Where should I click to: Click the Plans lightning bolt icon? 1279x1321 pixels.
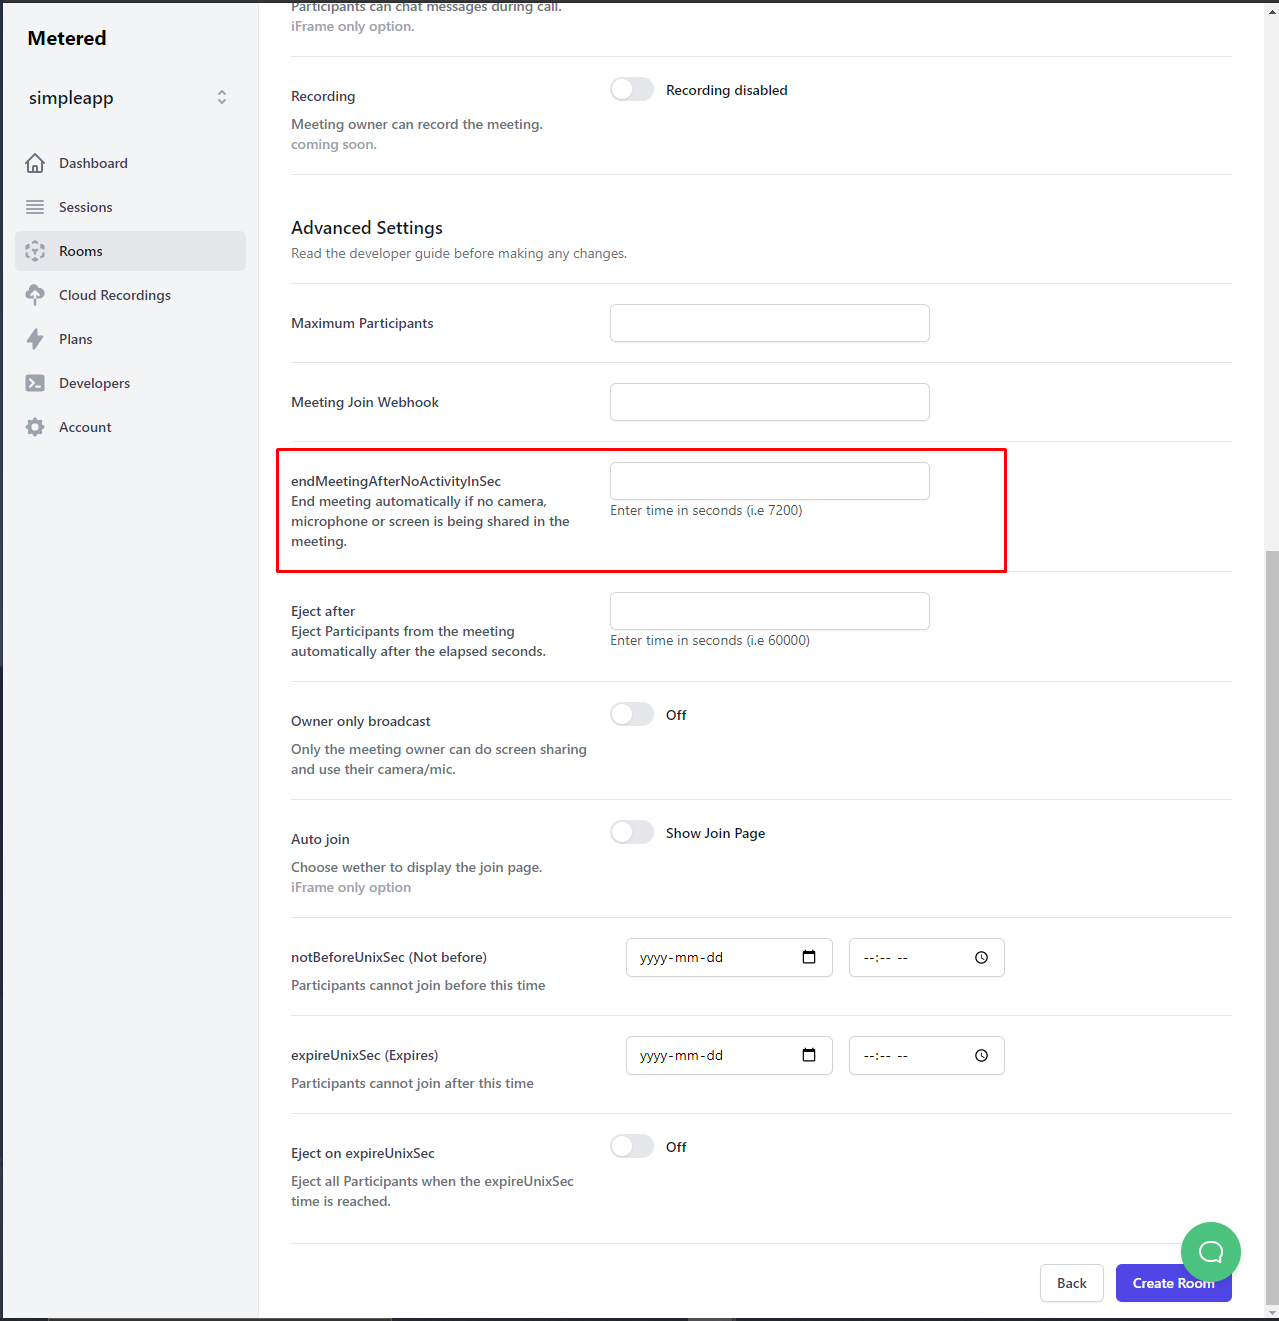click(x=35, y=339)
